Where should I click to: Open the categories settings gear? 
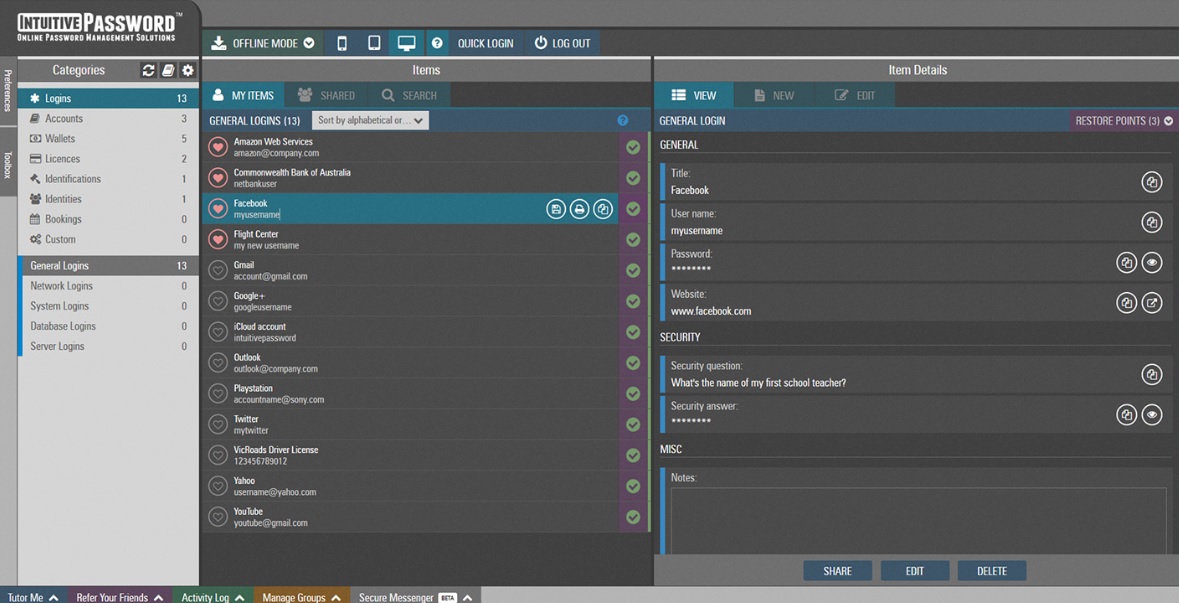coord(187,70)
